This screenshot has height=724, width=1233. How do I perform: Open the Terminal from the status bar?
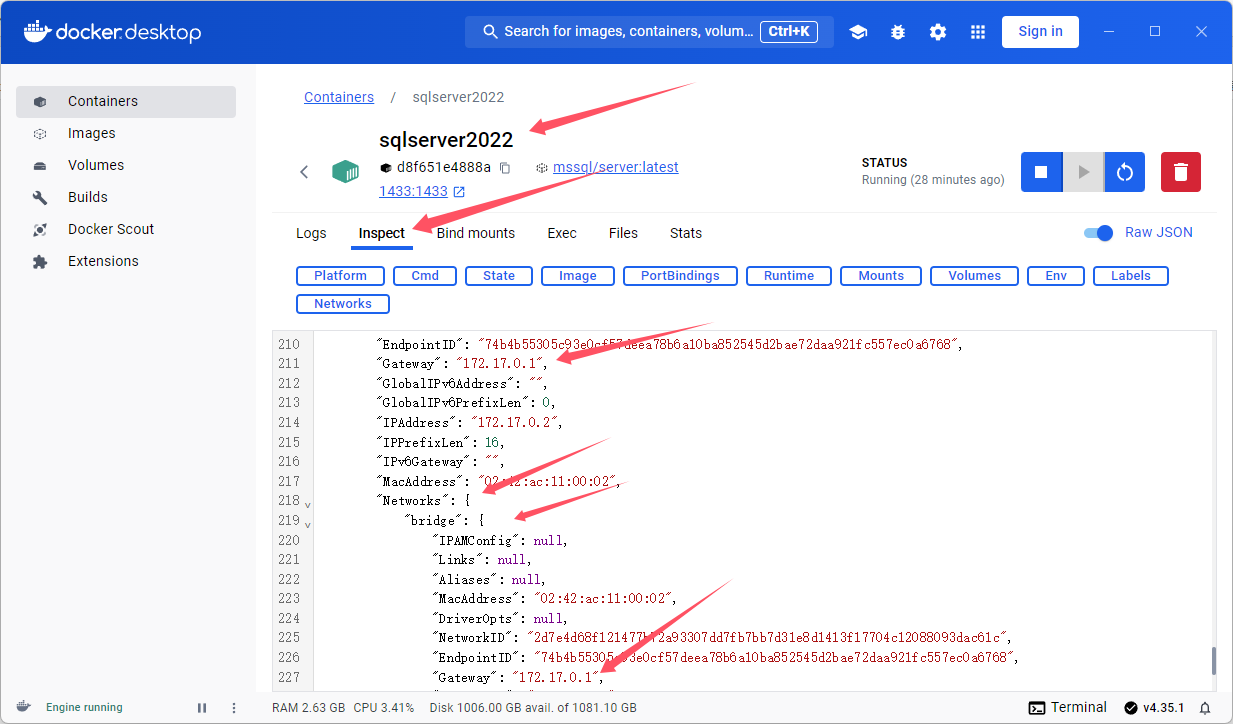tap(1068, 707)
